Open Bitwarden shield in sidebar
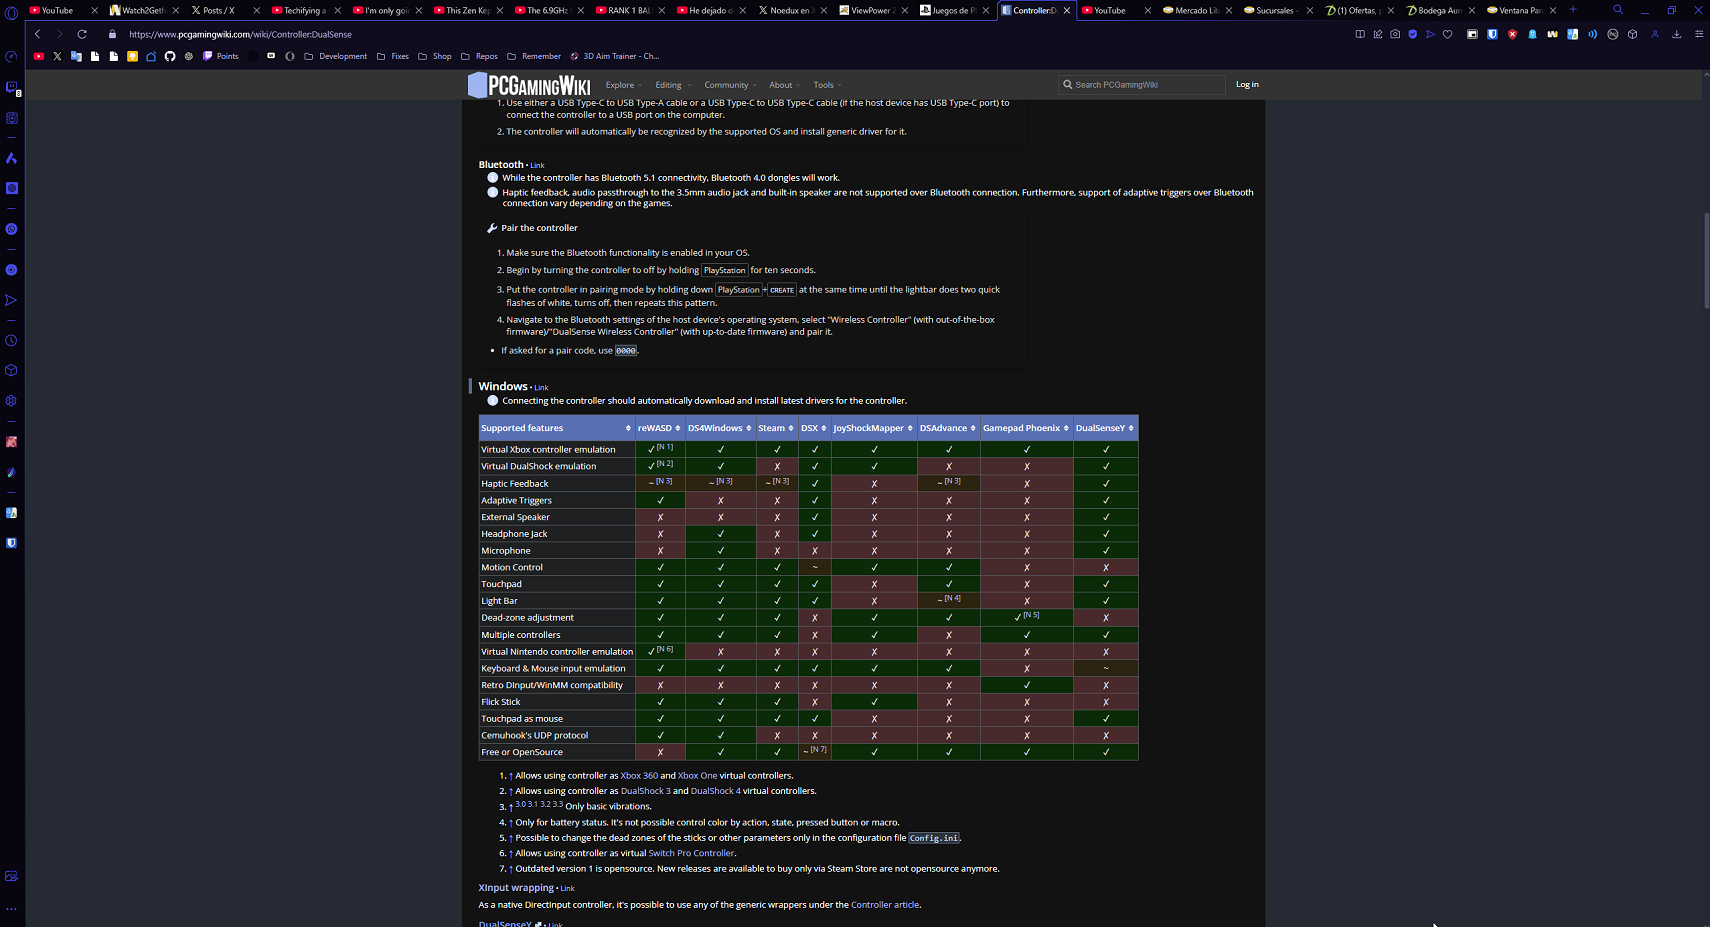The height and width of the screenshot is (927, 1710). click(x=12, y=543)
